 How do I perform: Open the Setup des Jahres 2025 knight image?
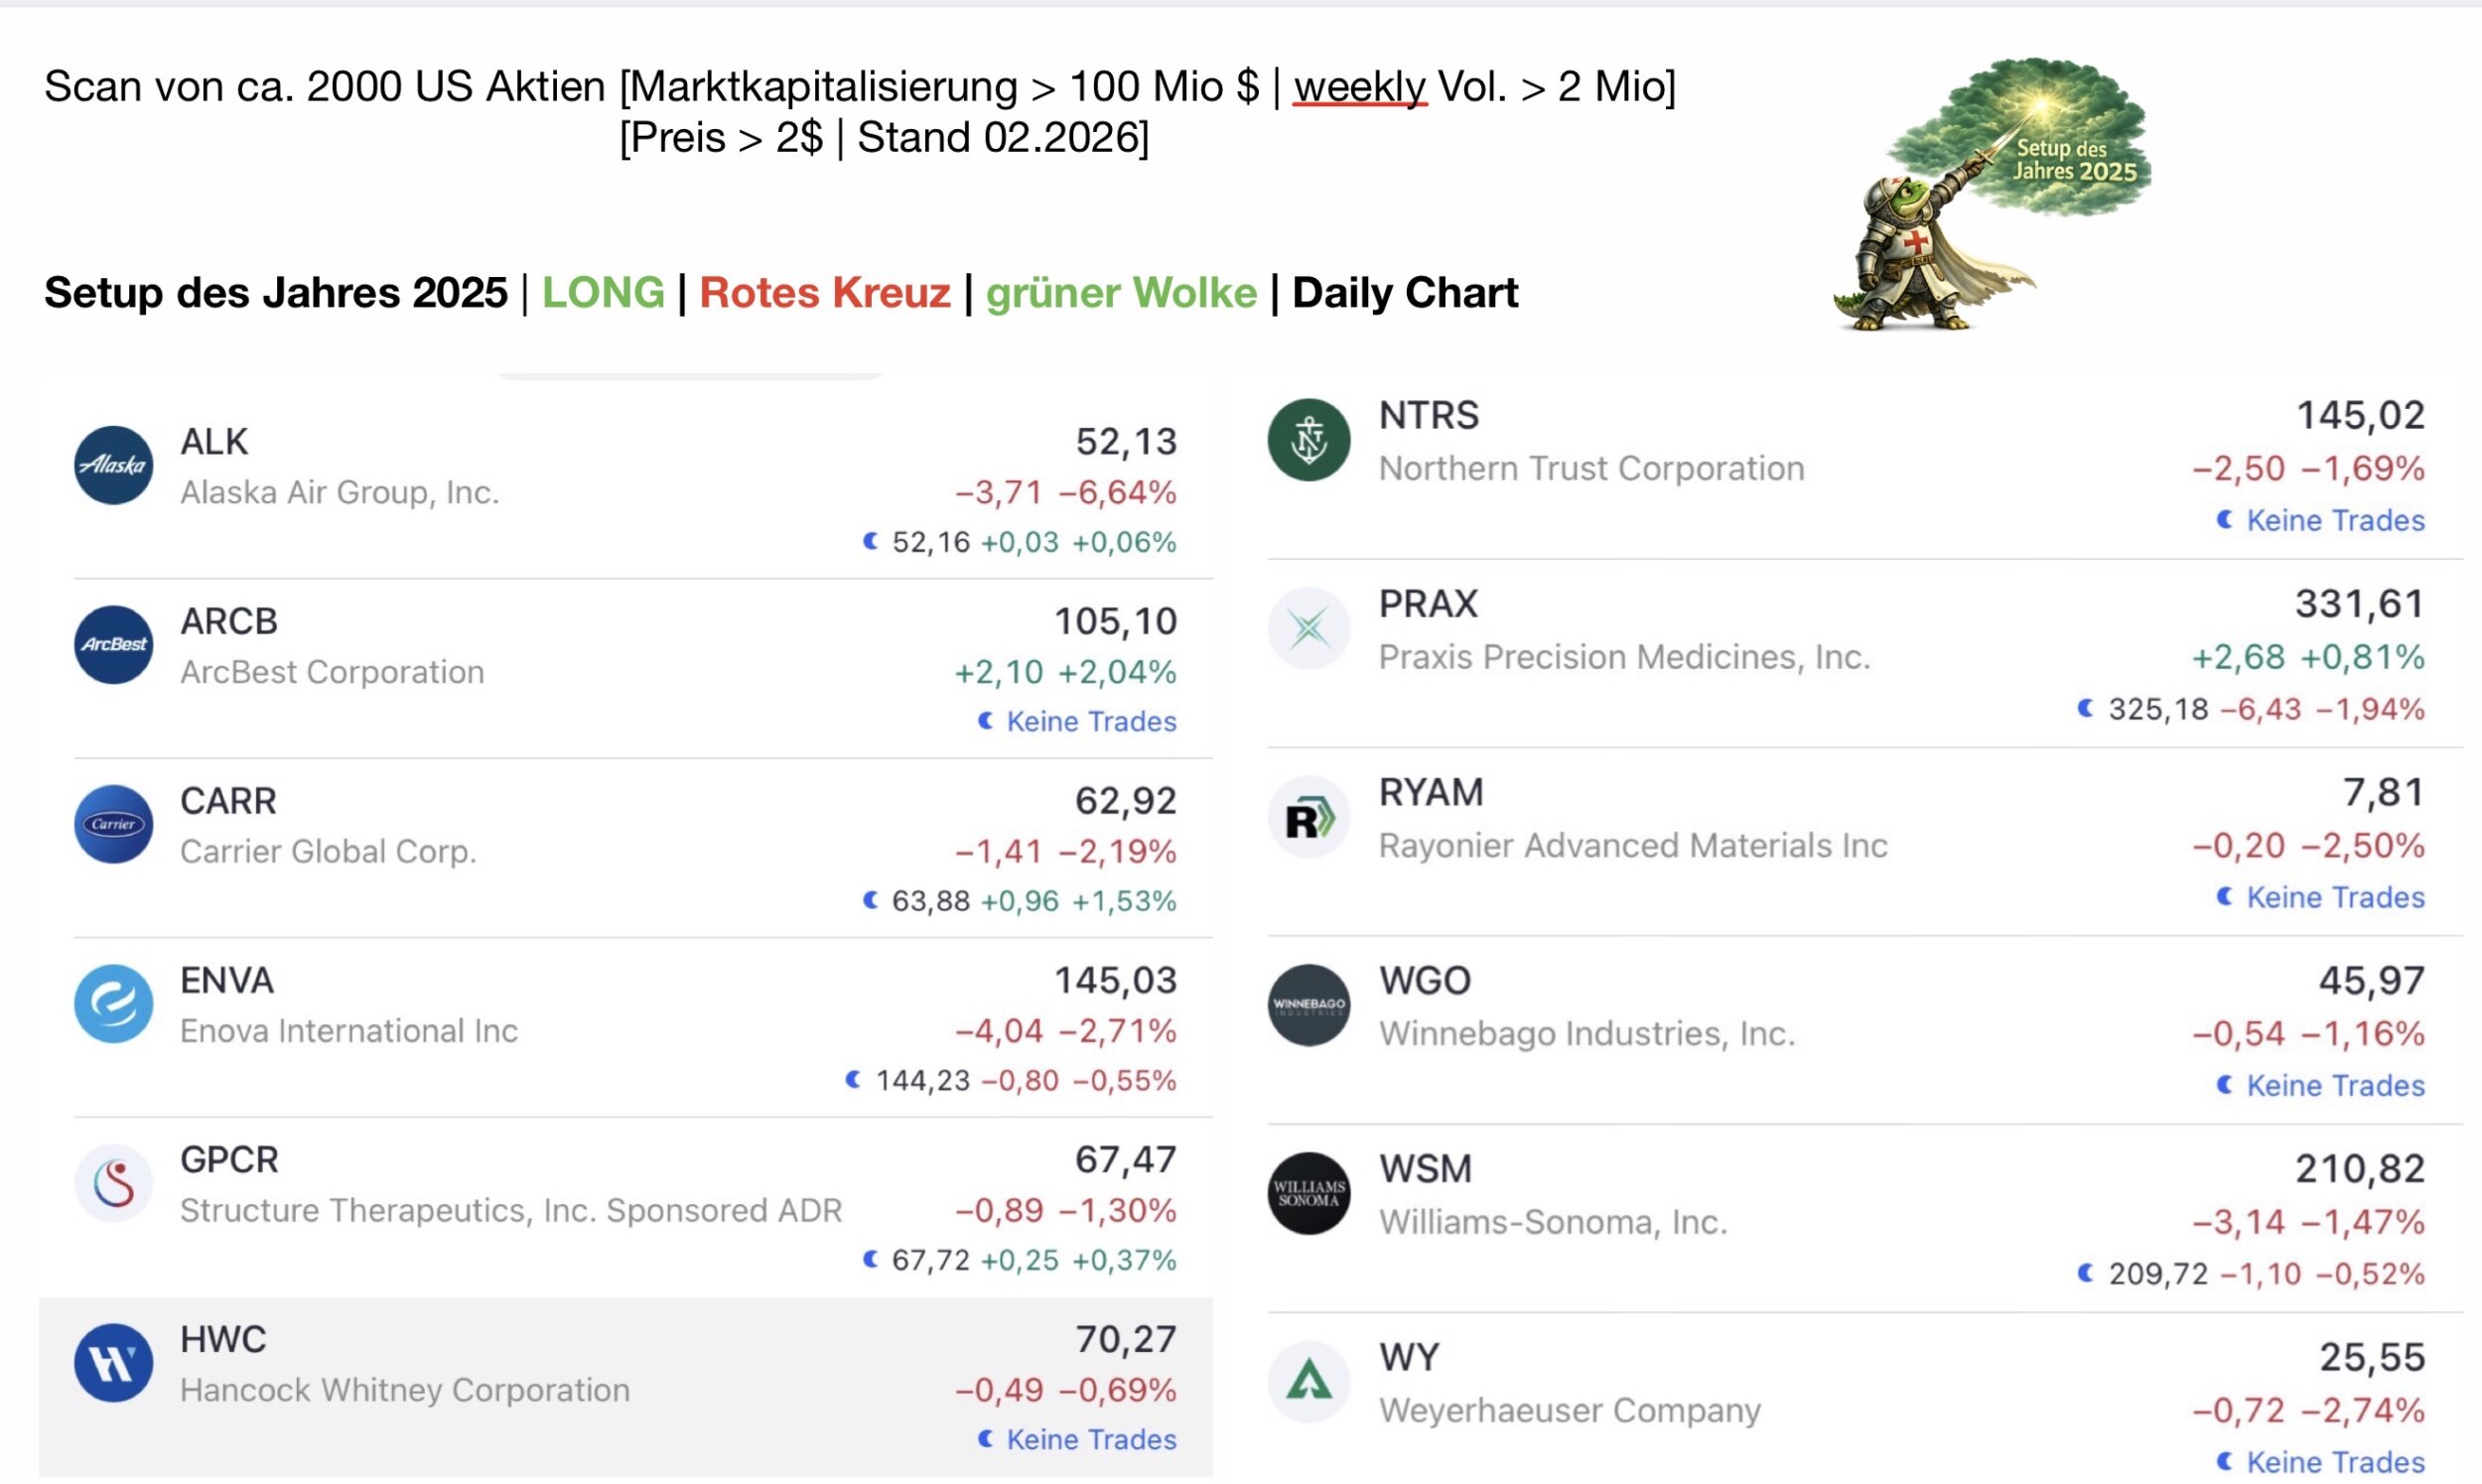pos(1990,195)
